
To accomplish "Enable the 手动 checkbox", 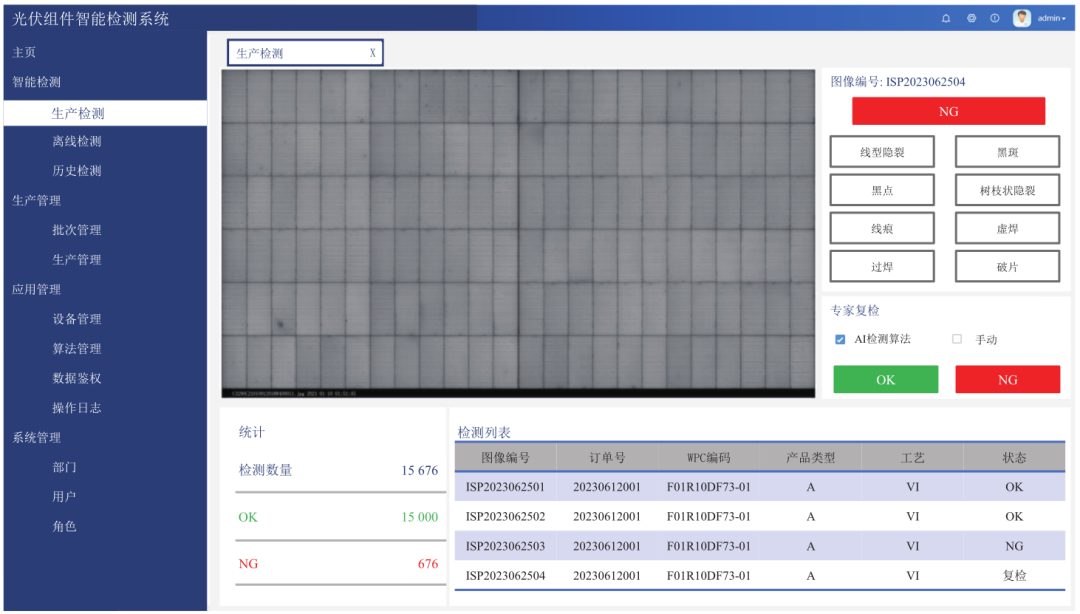I will click(957, 340).
